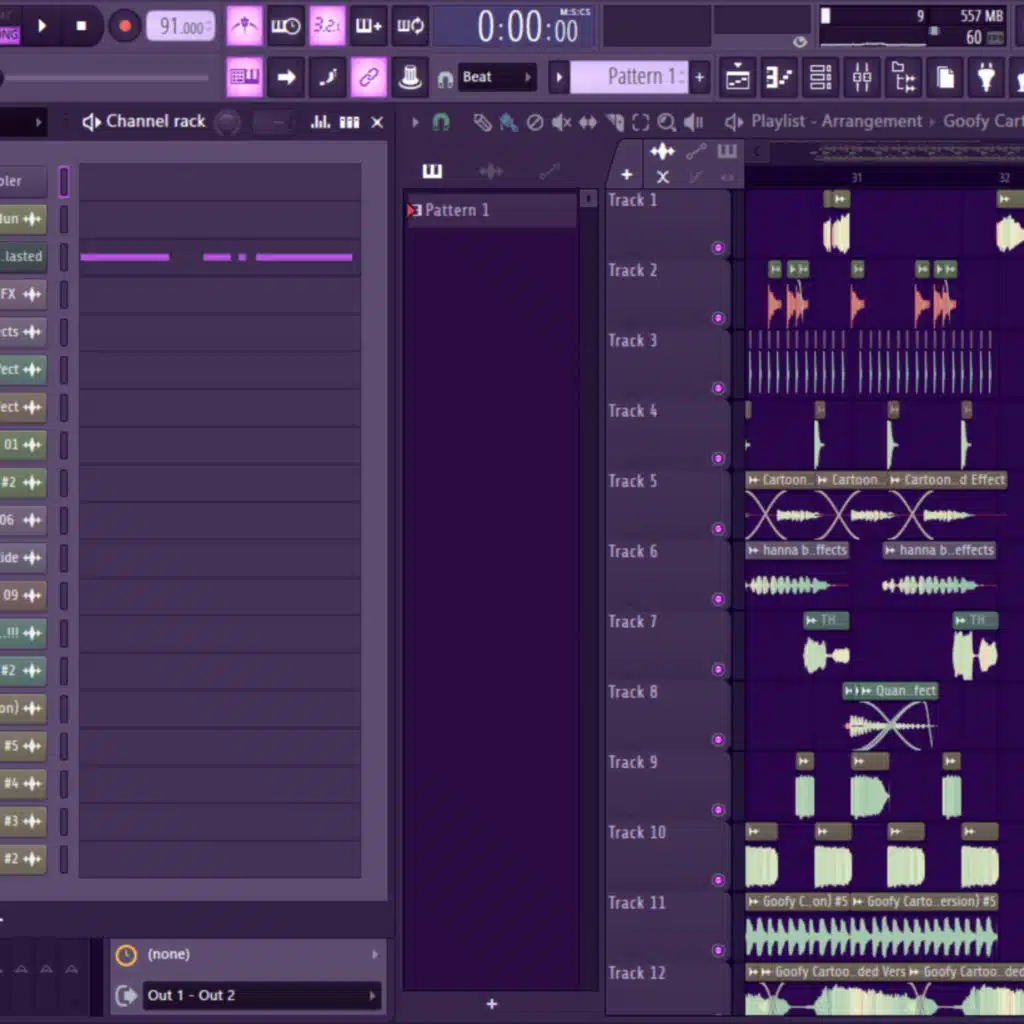Open the channel rack toolbar icon
Screen dimensions: 1024x1024
(x=820, y=77)
